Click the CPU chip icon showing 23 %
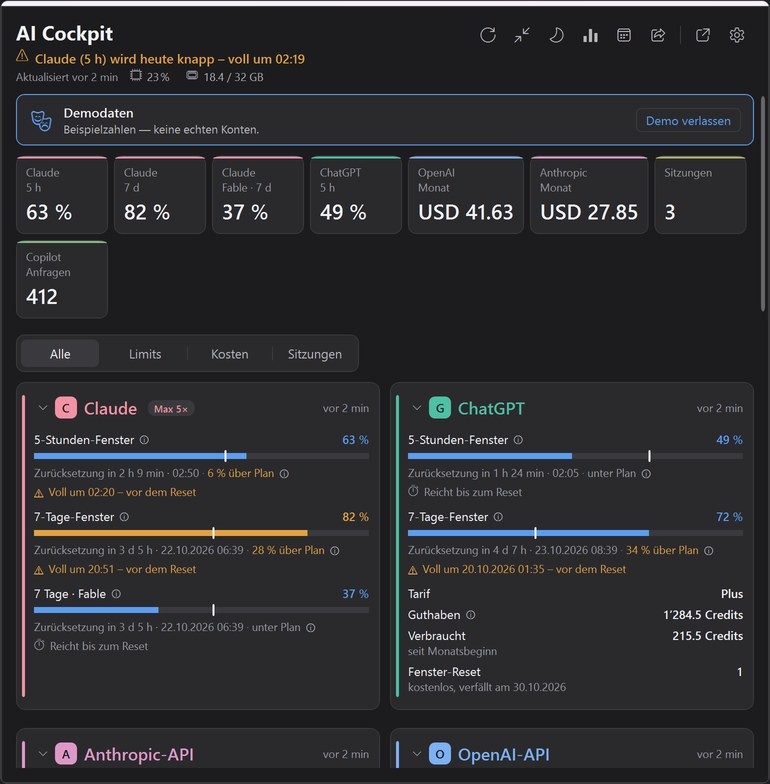 pyautogui.click(x=136, y=76)
